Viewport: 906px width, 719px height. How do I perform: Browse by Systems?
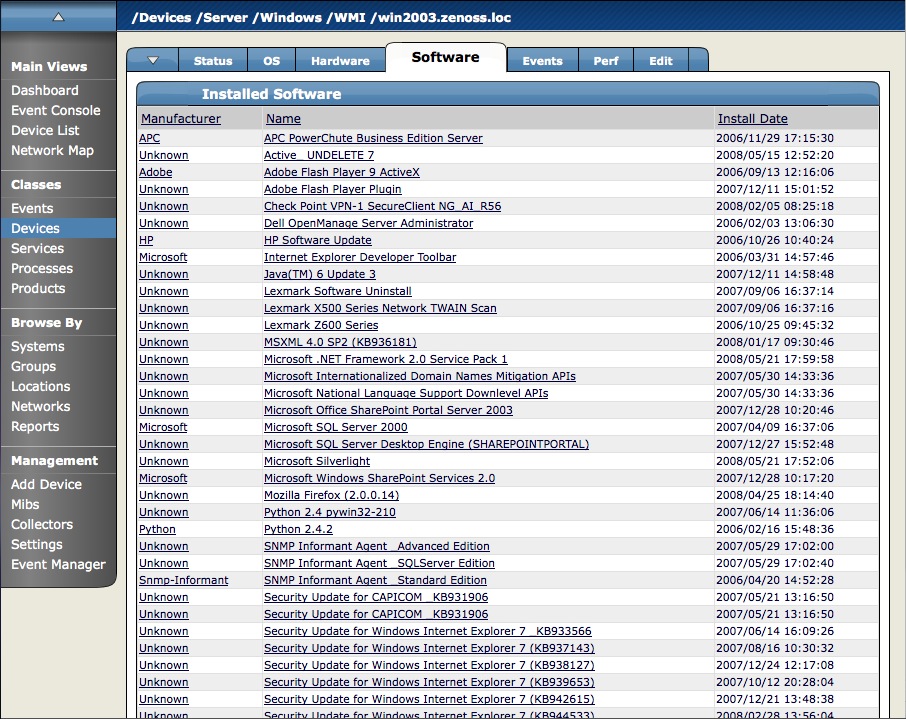click(38, 346)
